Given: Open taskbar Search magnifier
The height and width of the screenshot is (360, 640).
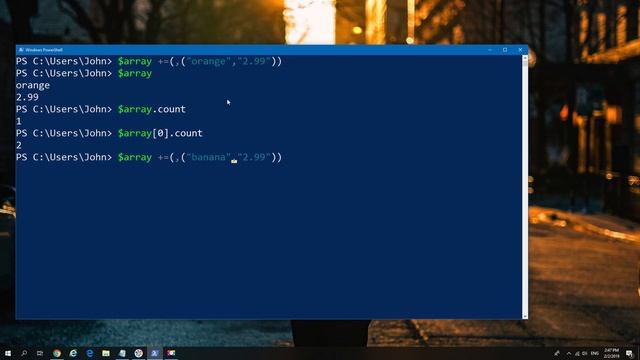Looking at the screenshot, I should coord(24,353).
